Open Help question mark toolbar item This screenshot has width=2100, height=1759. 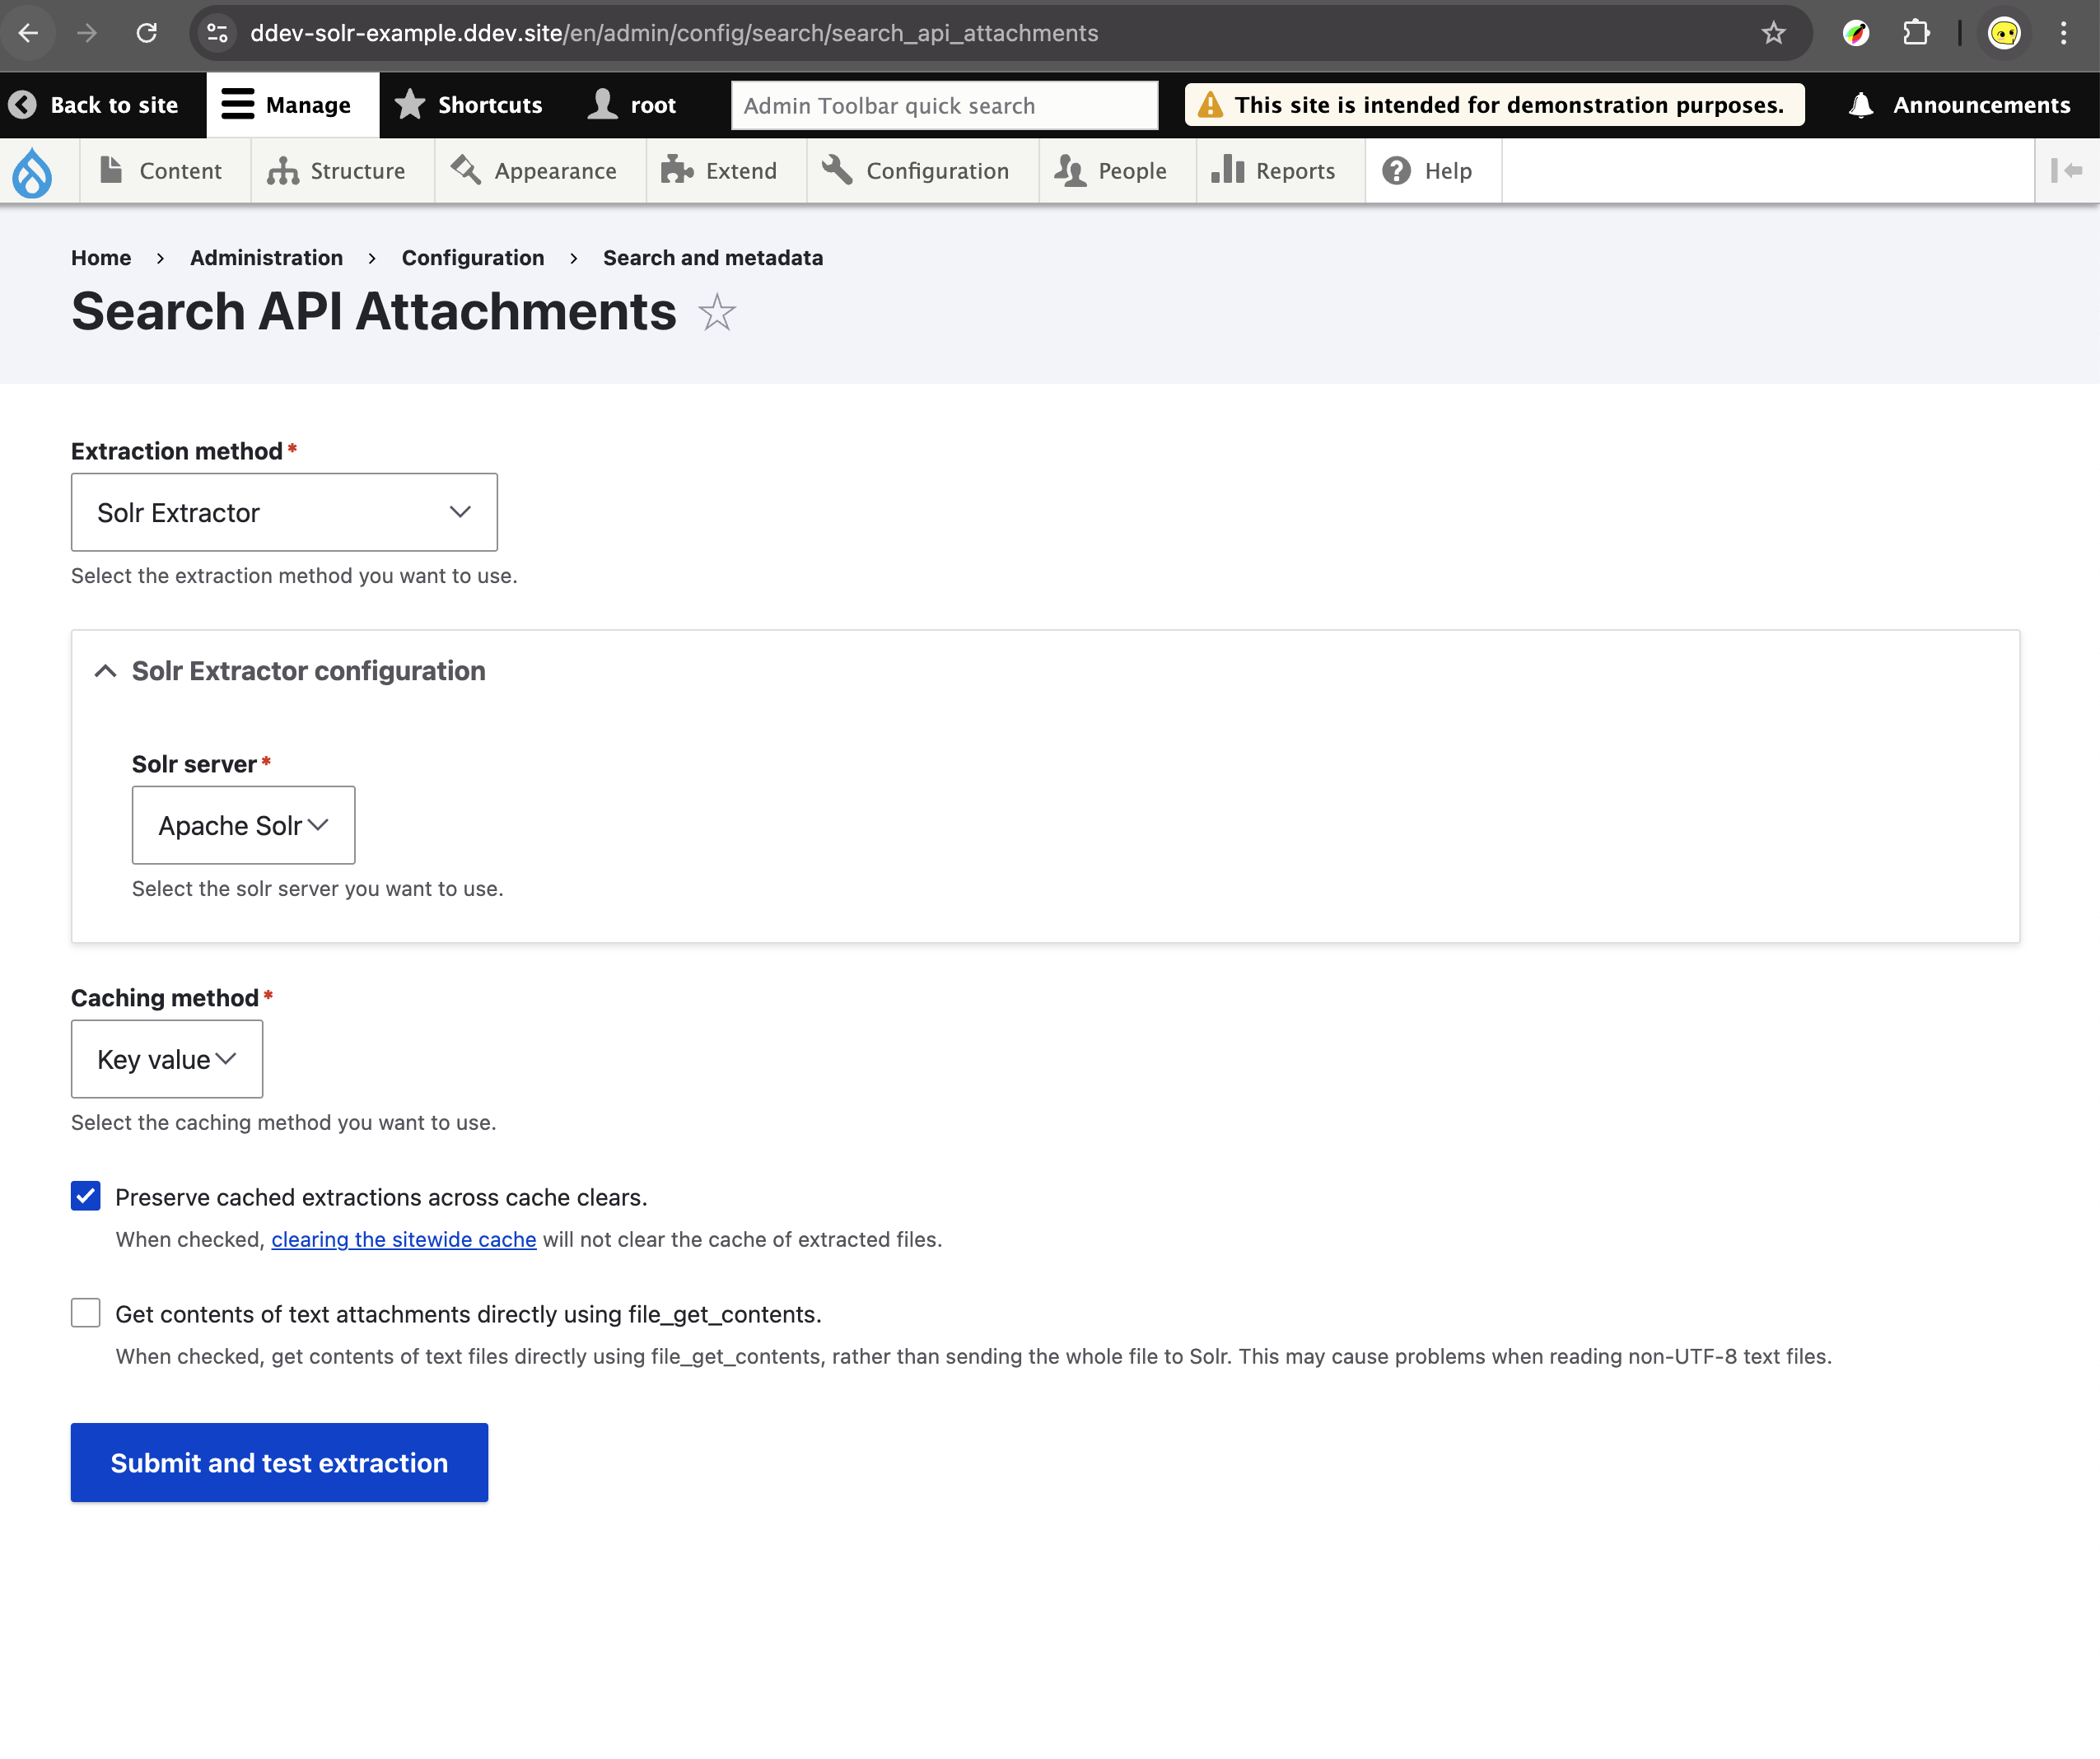click(1428, 171)
